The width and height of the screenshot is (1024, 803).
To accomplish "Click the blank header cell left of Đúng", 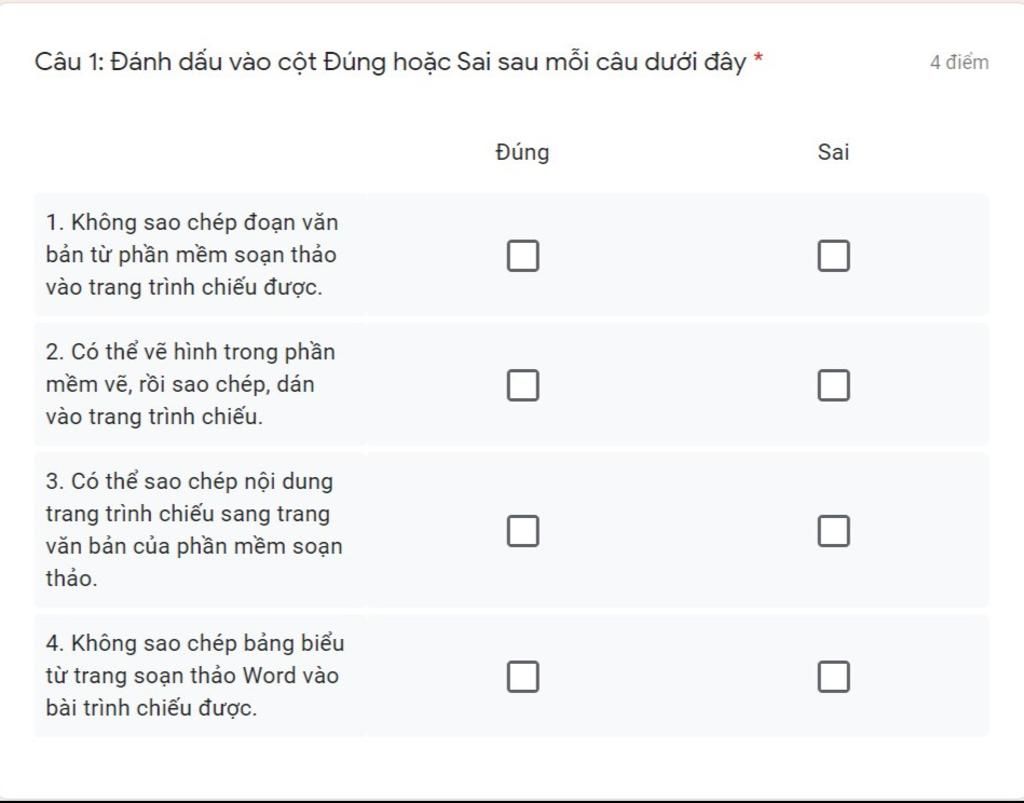I will point(200,152).
